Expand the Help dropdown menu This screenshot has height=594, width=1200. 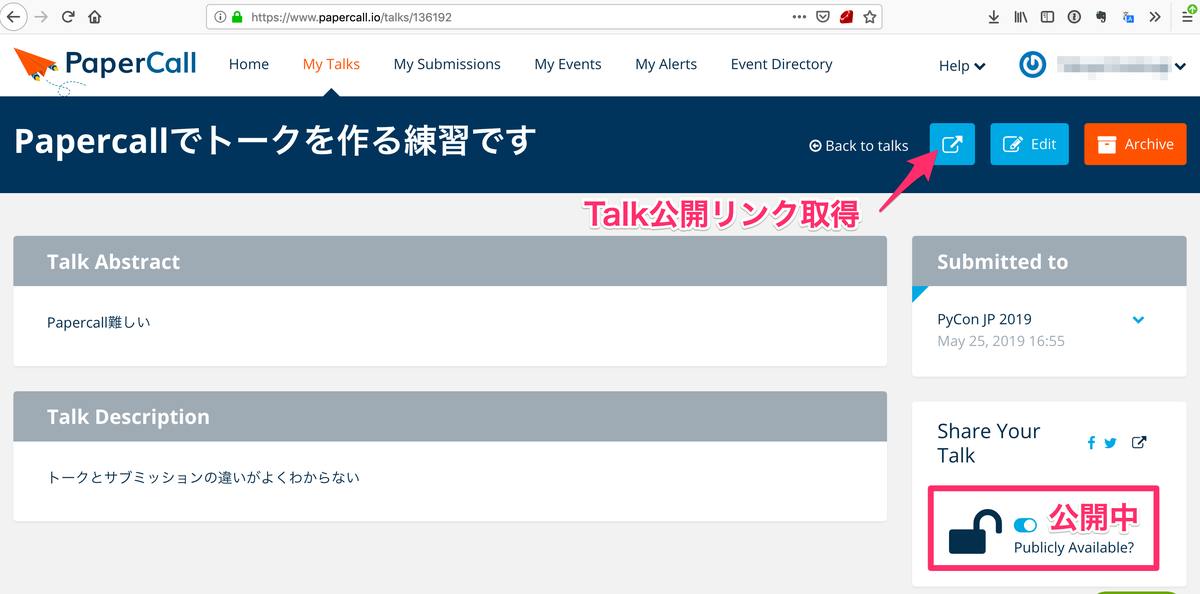click(x=962, y=66)
